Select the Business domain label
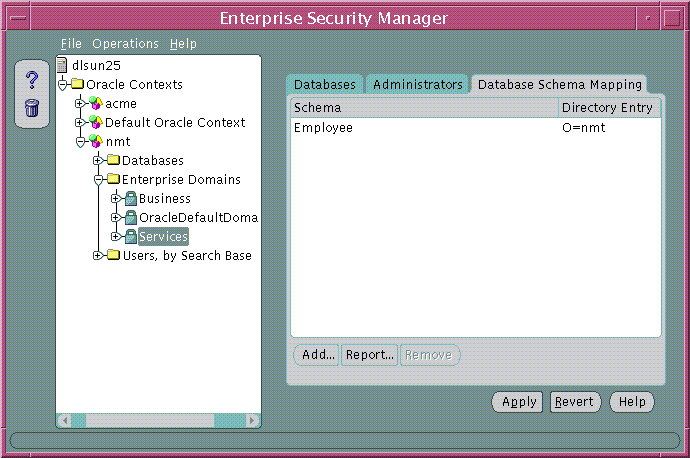The width and height of the screenshot is (690, 458). (165, 198)
